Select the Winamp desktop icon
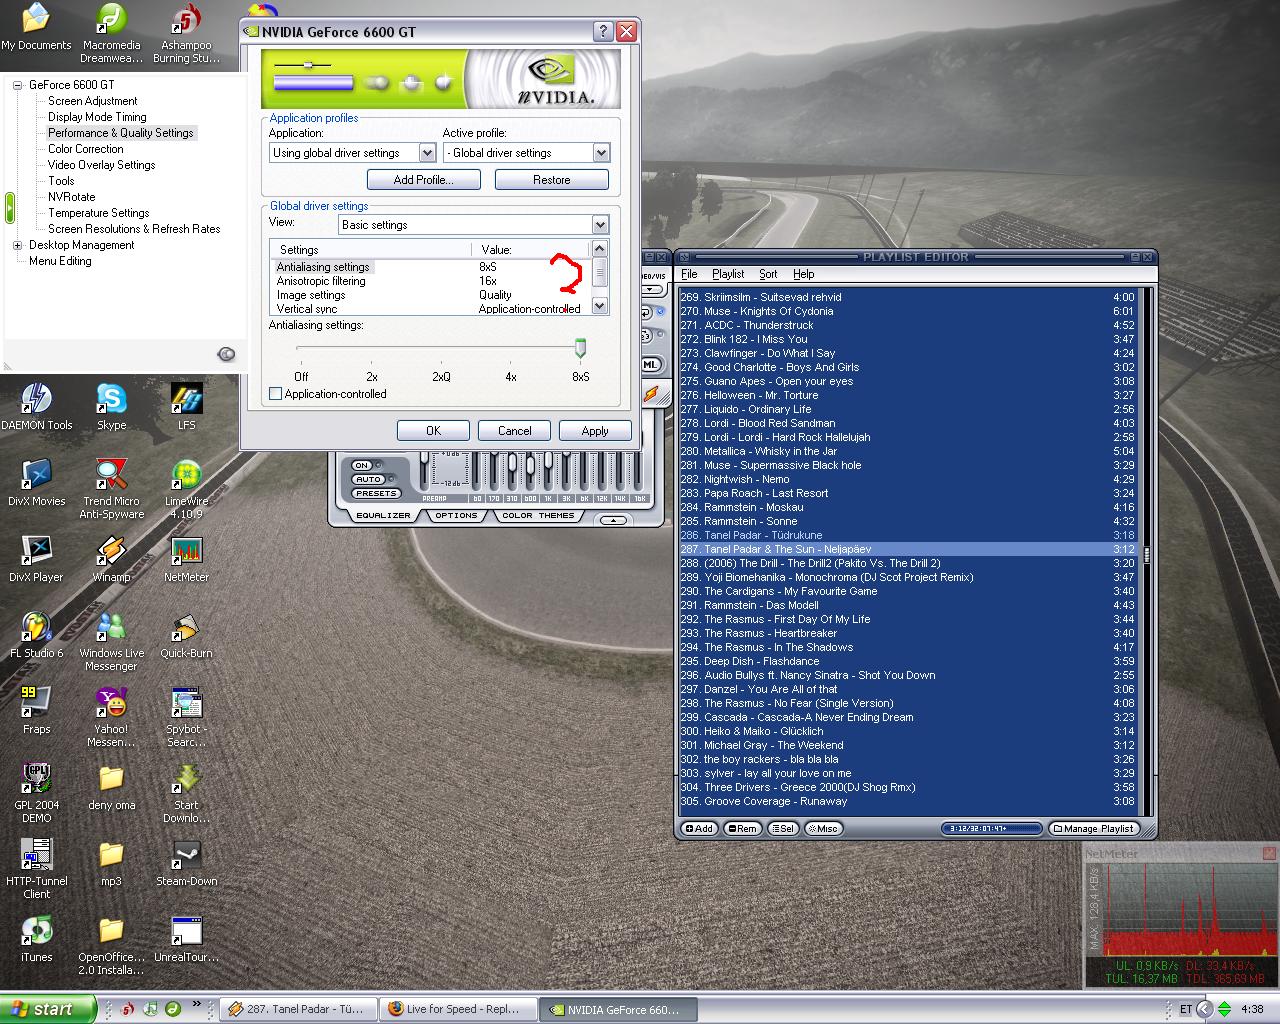The image size is (1280, 1024). 111,558
